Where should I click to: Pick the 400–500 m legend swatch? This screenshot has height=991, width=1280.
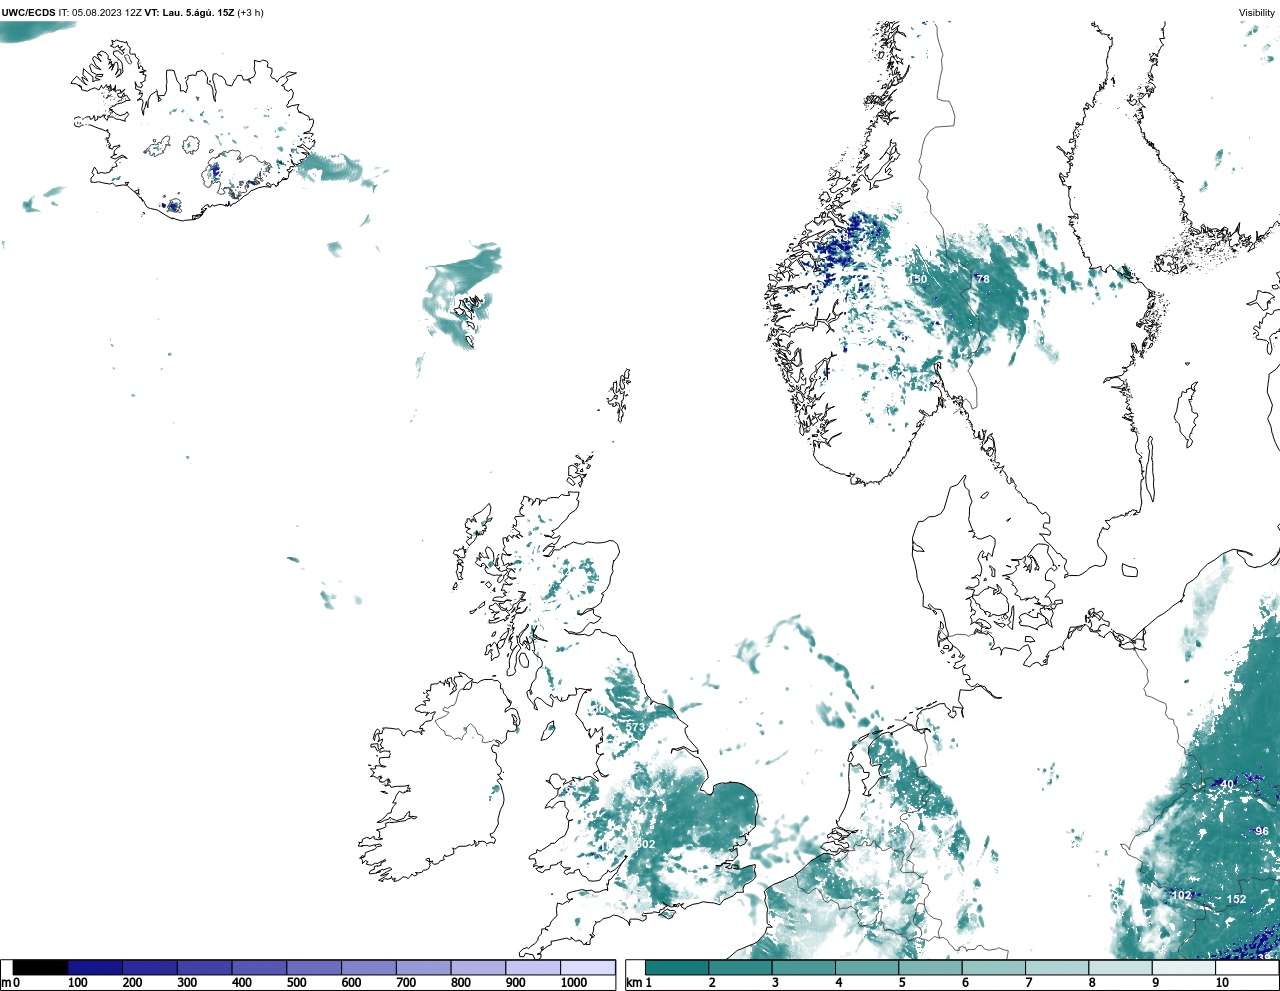259,967
